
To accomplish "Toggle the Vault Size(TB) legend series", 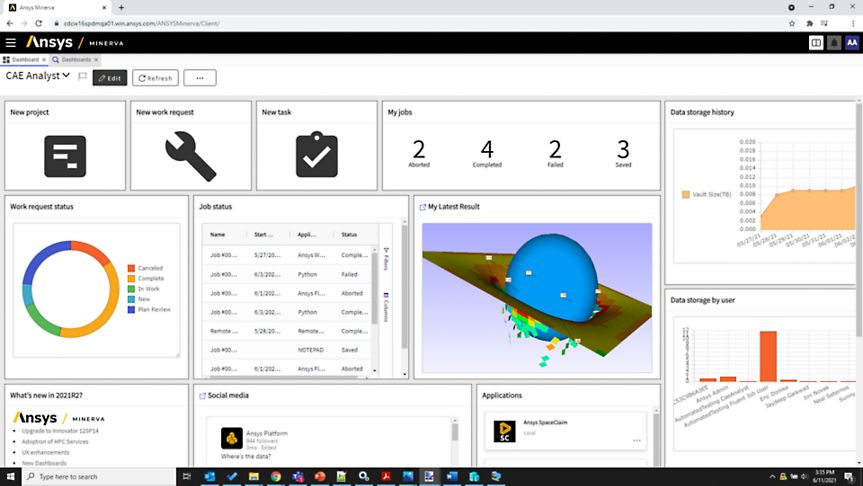I will click(707, 194).
